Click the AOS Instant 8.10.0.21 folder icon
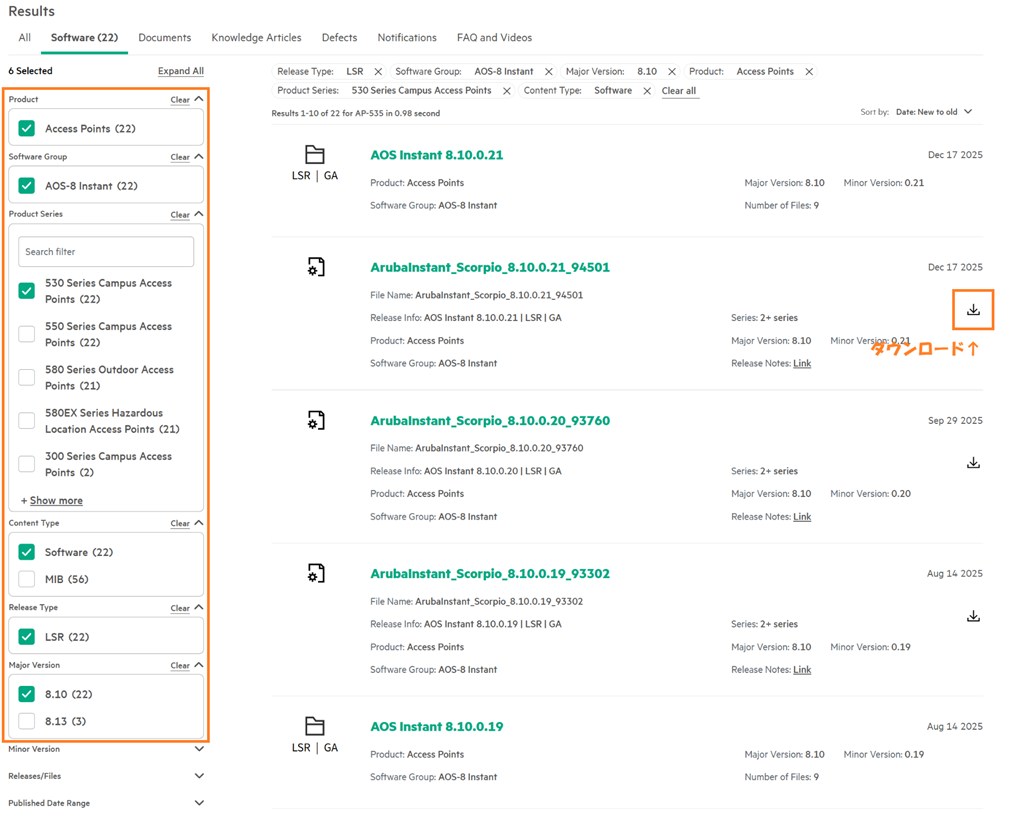 [315, 155]
